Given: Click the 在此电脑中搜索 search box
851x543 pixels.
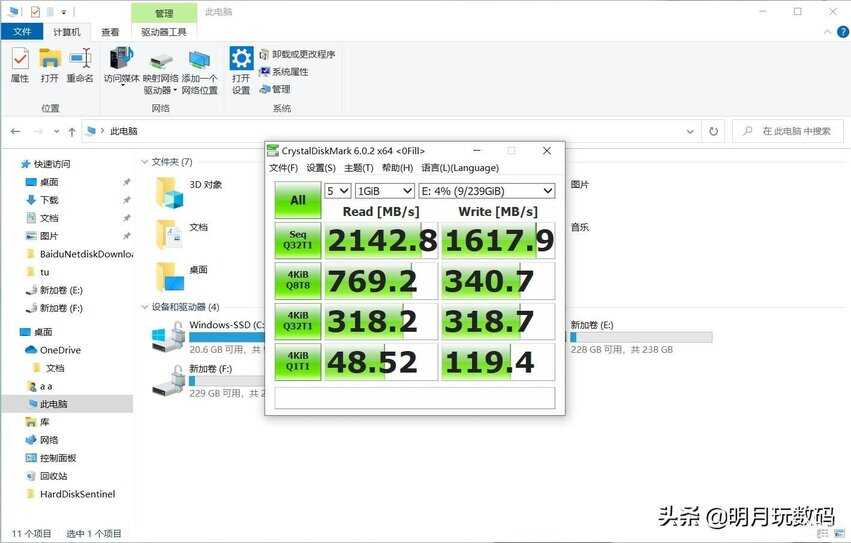Looking at the screenshot, I should pos(788,131).
